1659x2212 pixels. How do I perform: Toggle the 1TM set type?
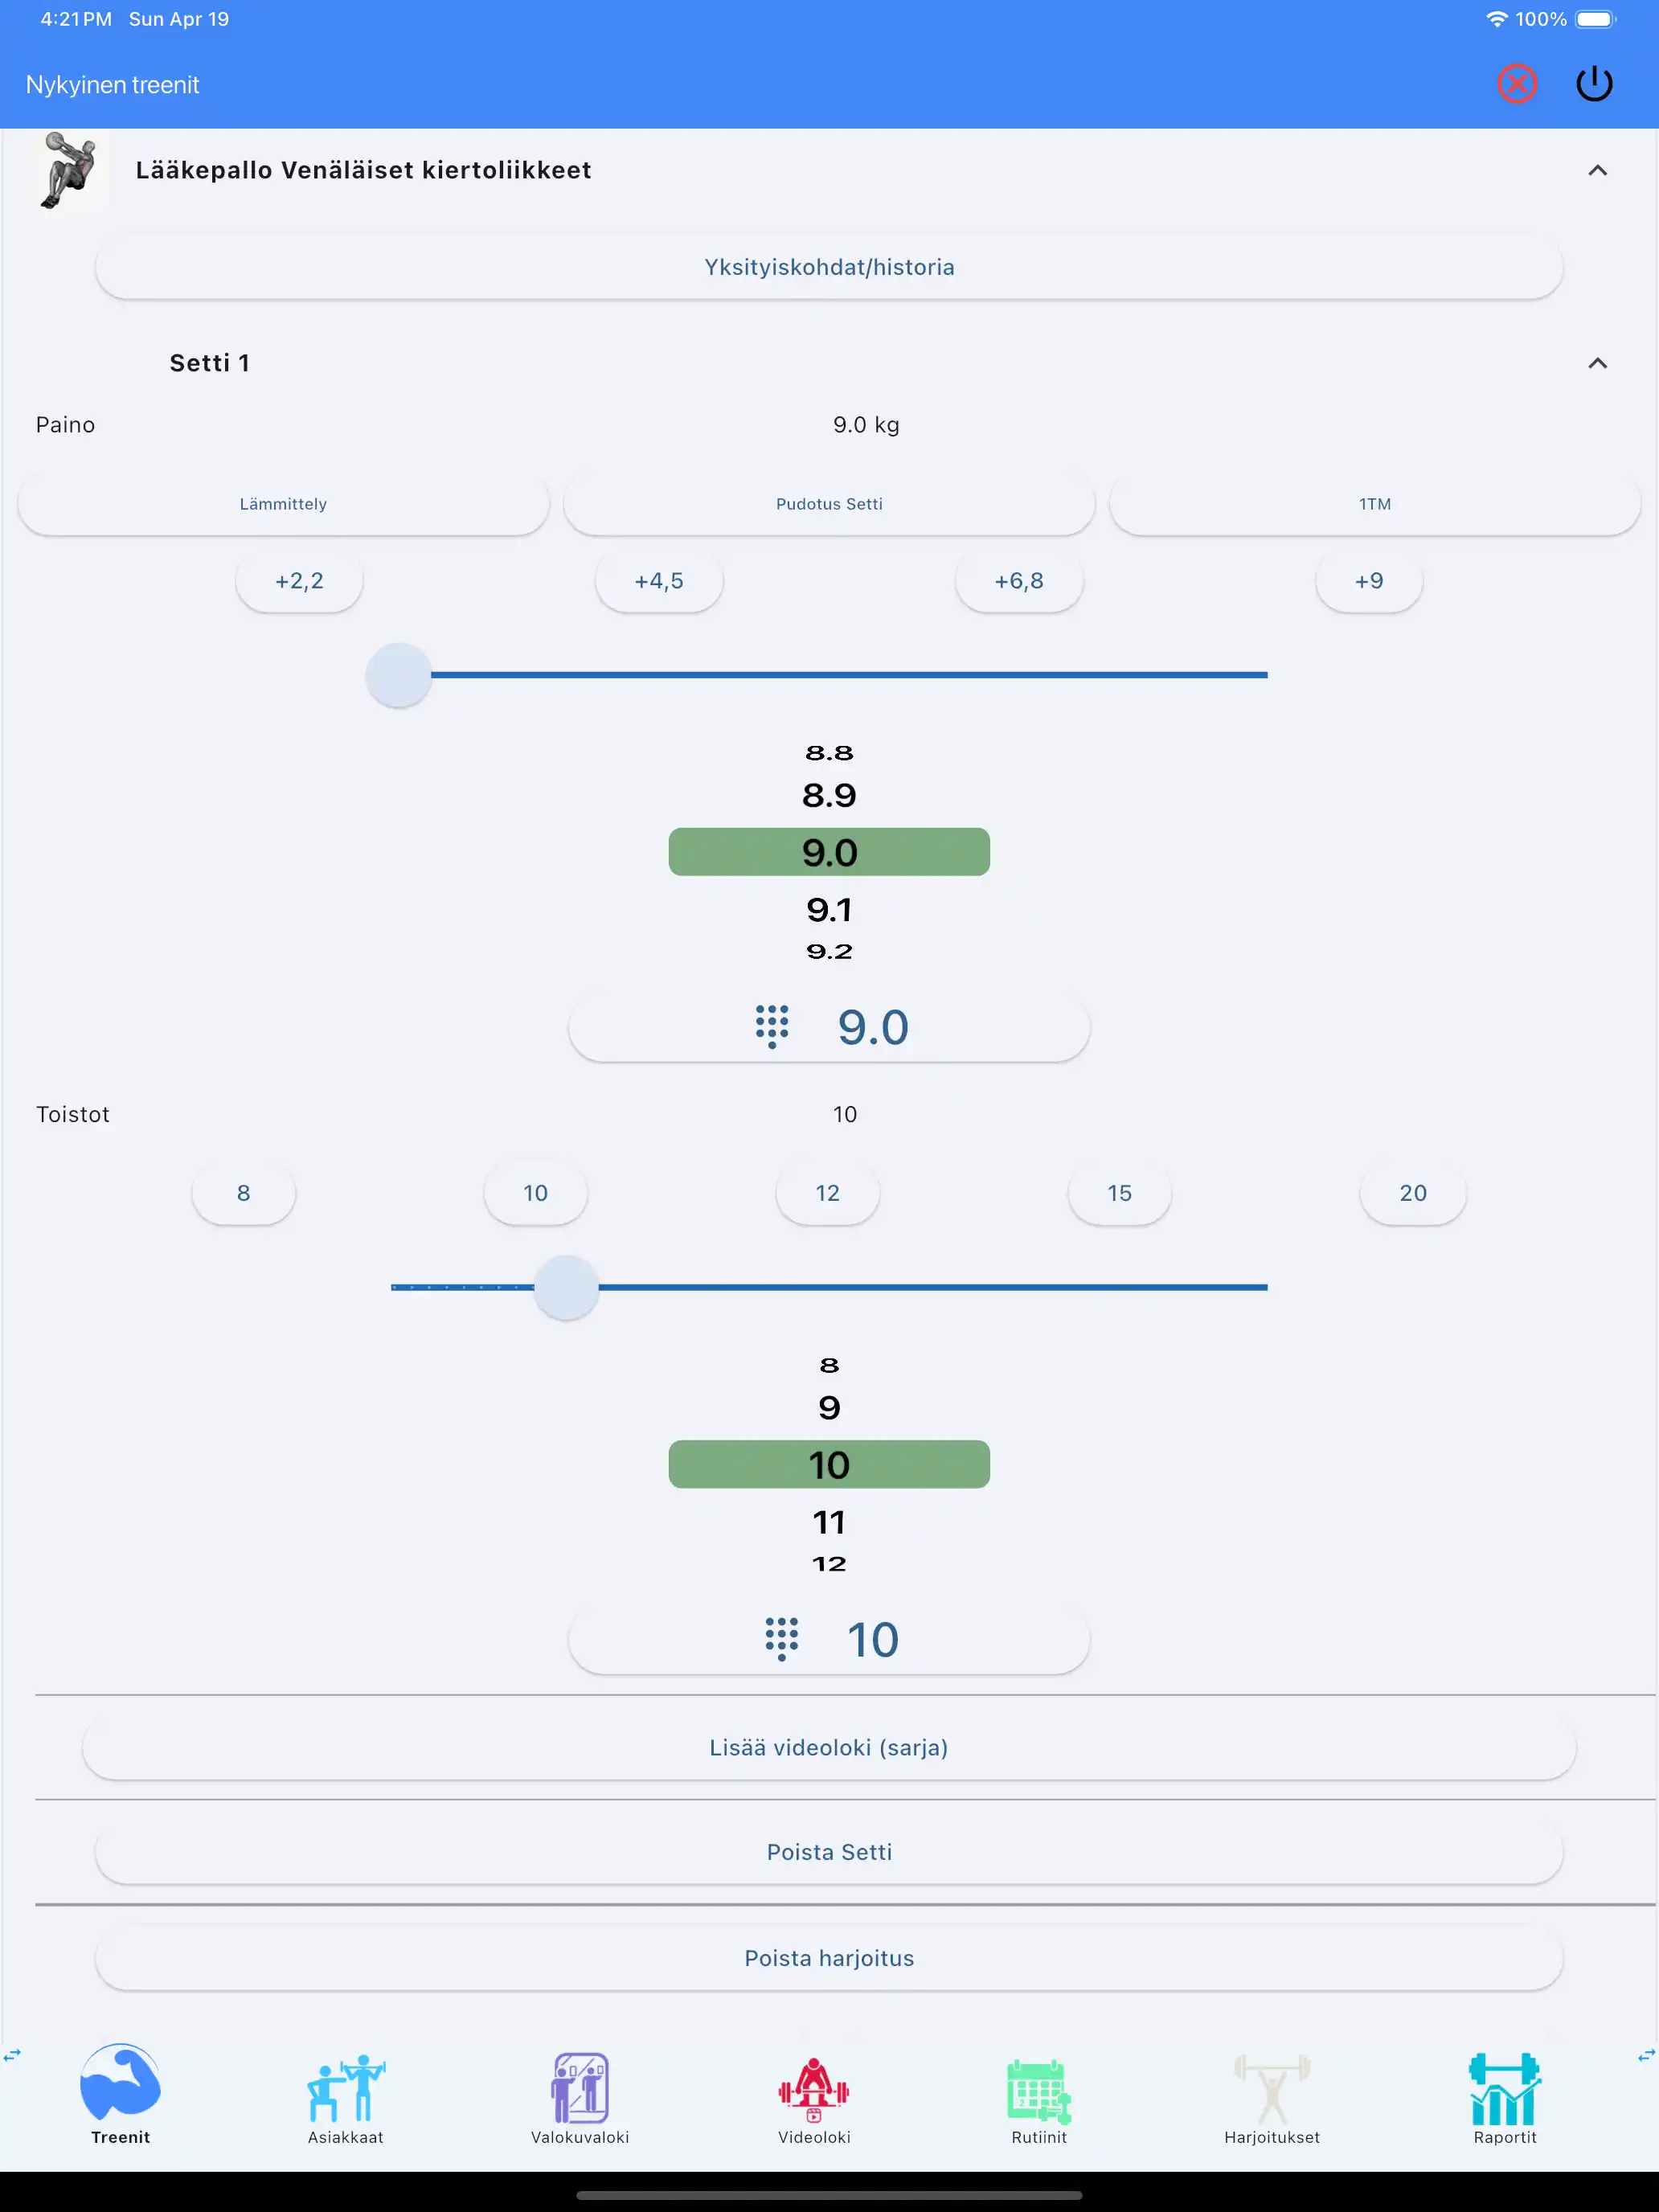[x=1374, y=504]
